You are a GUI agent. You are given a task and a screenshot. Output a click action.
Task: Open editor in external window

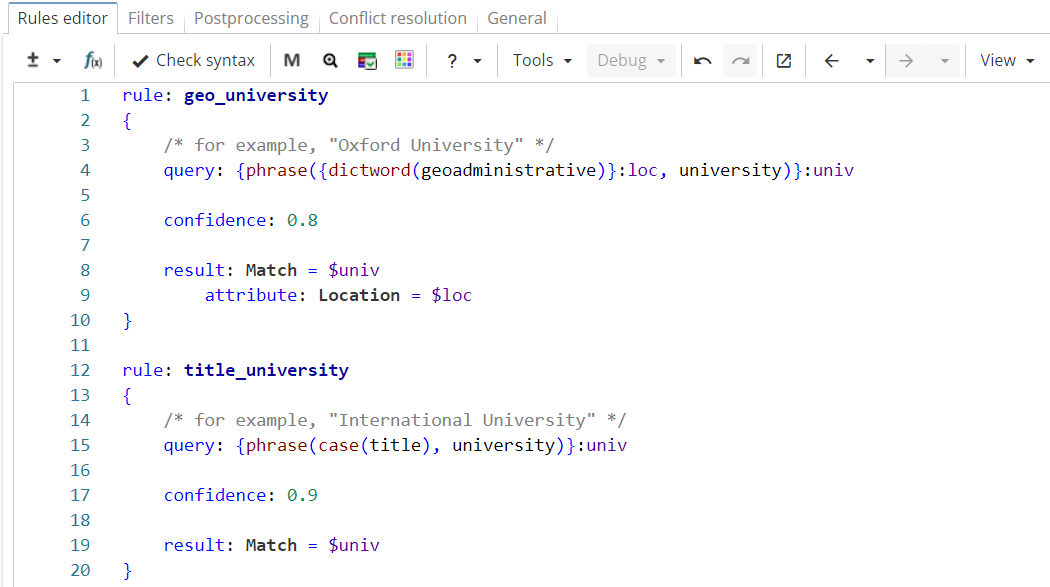click(783, 60)
